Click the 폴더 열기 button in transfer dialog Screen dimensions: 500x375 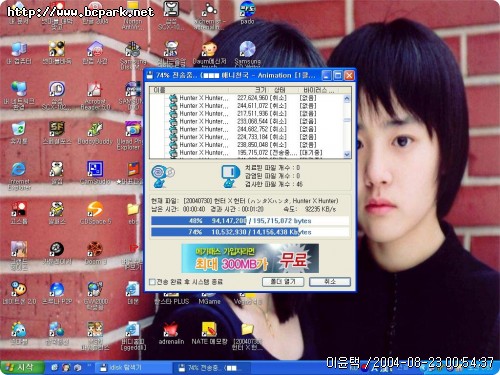[283, 282]
